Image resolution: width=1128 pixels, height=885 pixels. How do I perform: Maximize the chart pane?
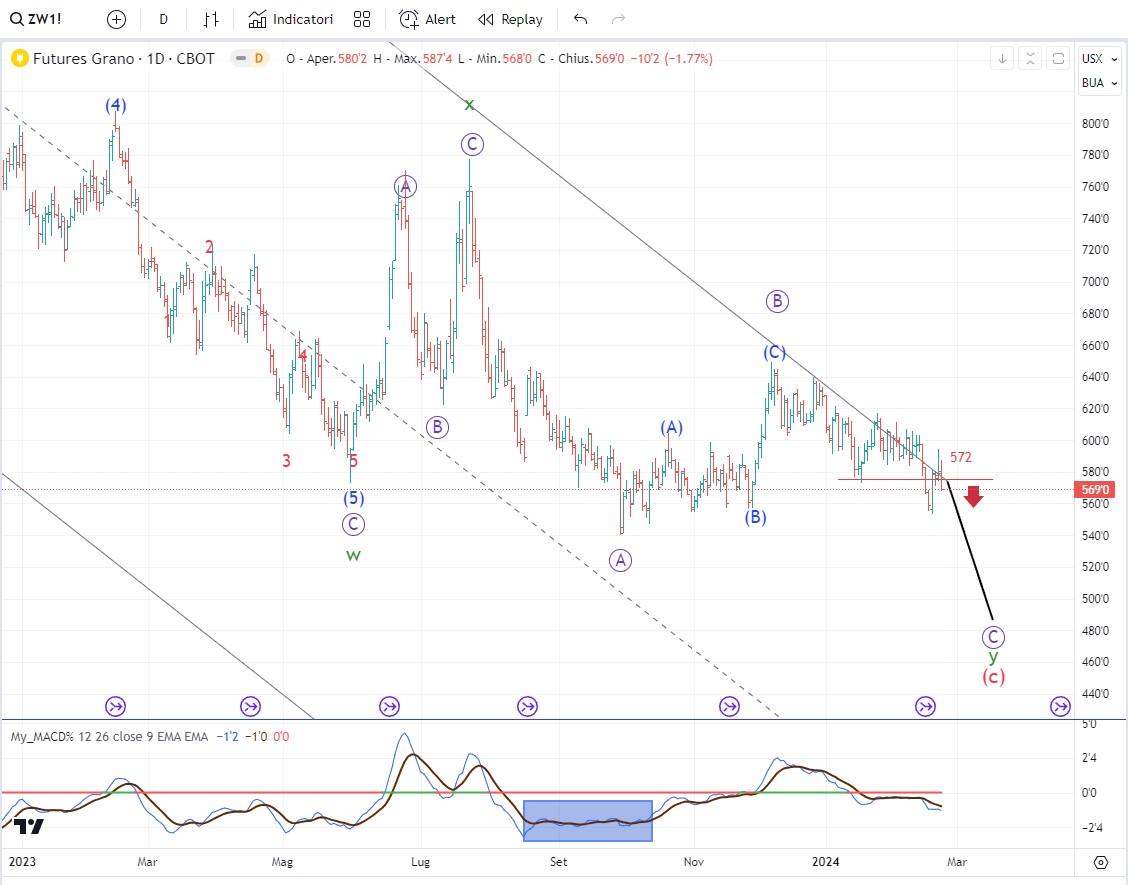[1058, 59]
